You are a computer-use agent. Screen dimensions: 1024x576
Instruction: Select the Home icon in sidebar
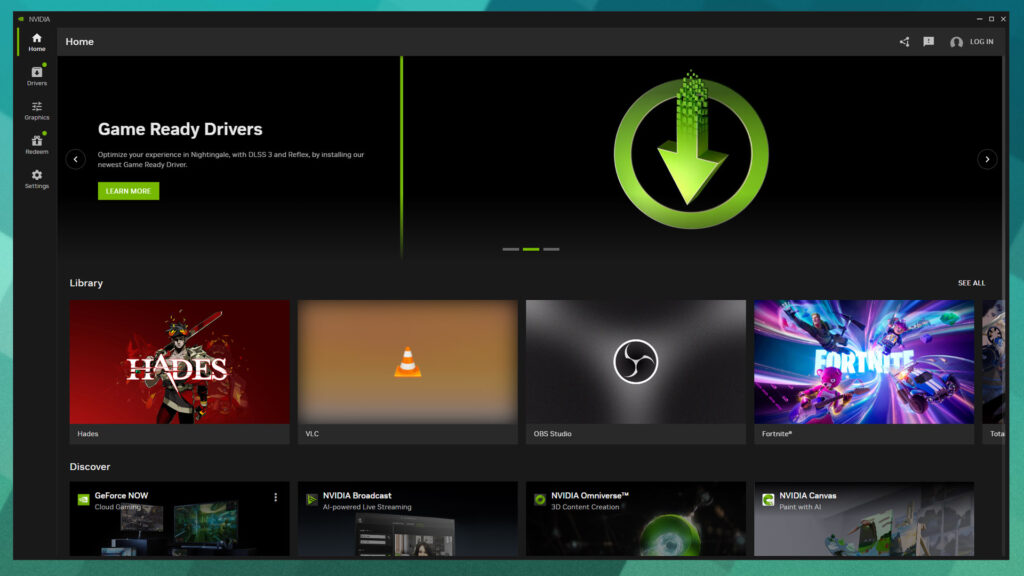tap(37, 42)
